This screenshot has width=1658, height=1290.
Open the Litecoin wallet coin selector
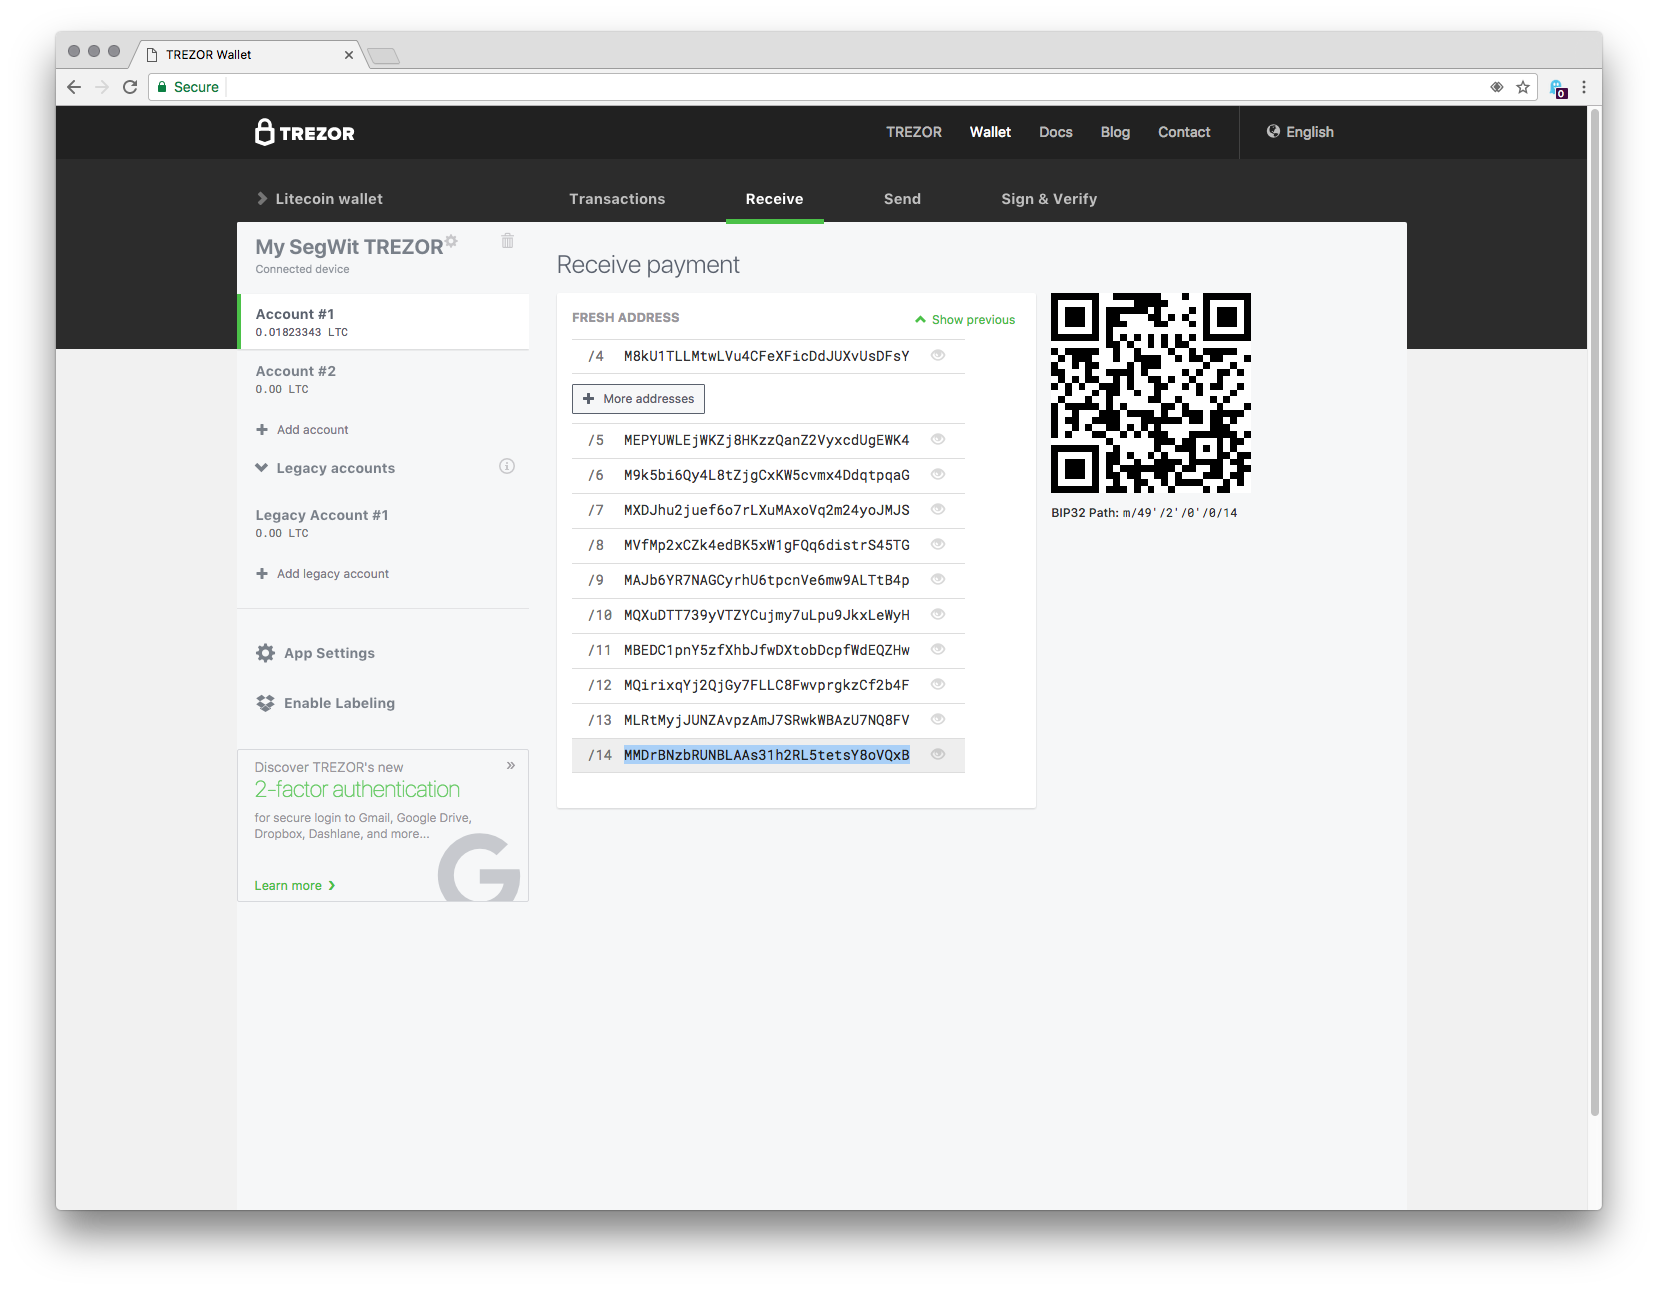tap(320, 199)
